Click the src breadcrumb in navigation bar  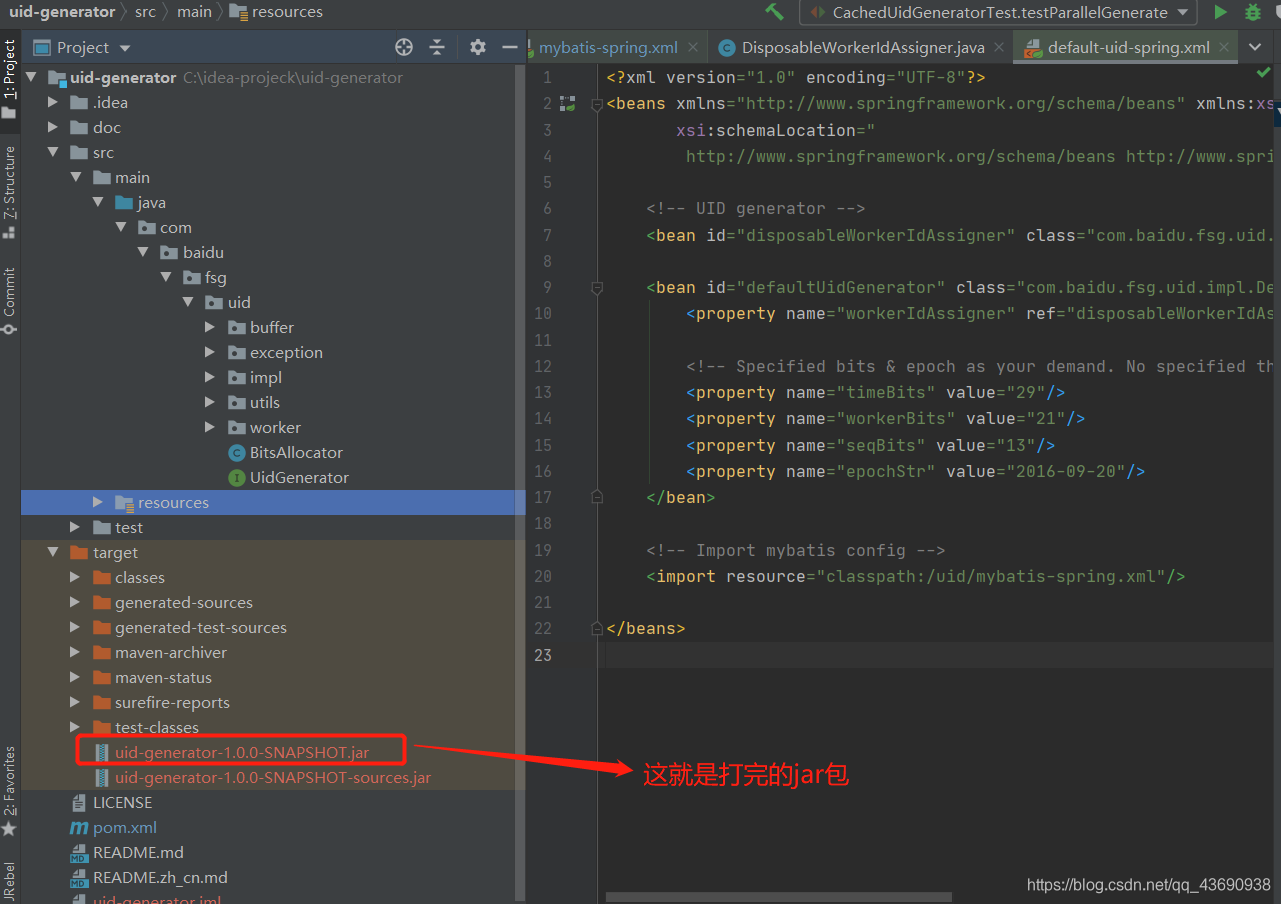tap(145, 12)
